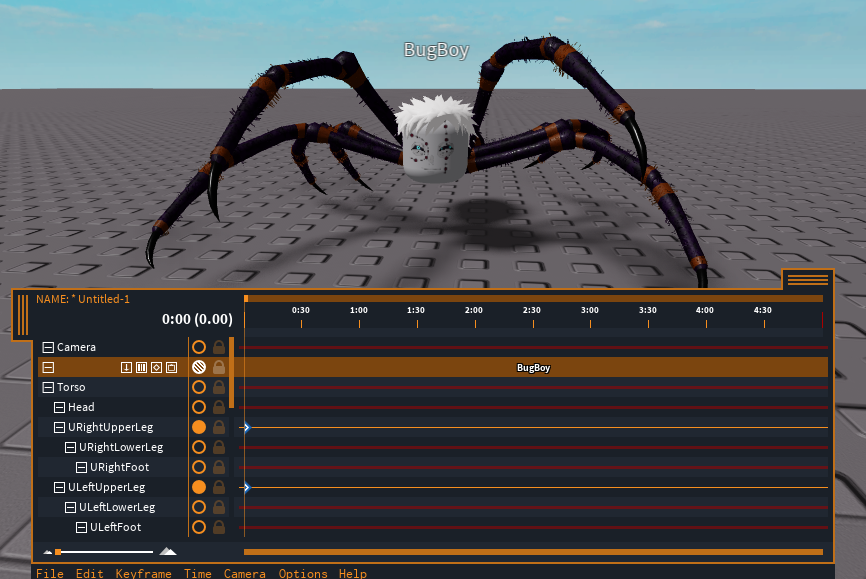Click the three-line handle icon at panel top right

point(807,280)
